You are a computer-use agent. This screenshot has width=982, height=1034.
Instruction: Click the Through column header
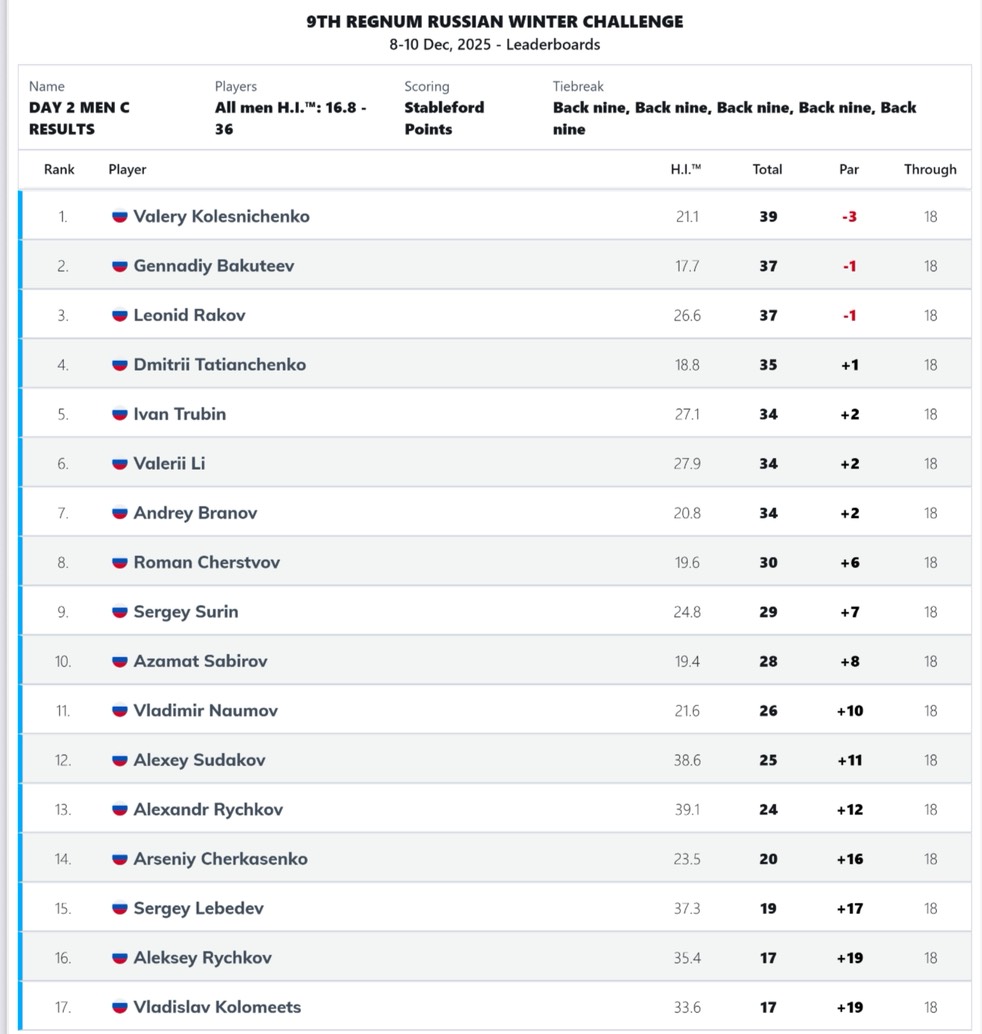click(930, 169)
